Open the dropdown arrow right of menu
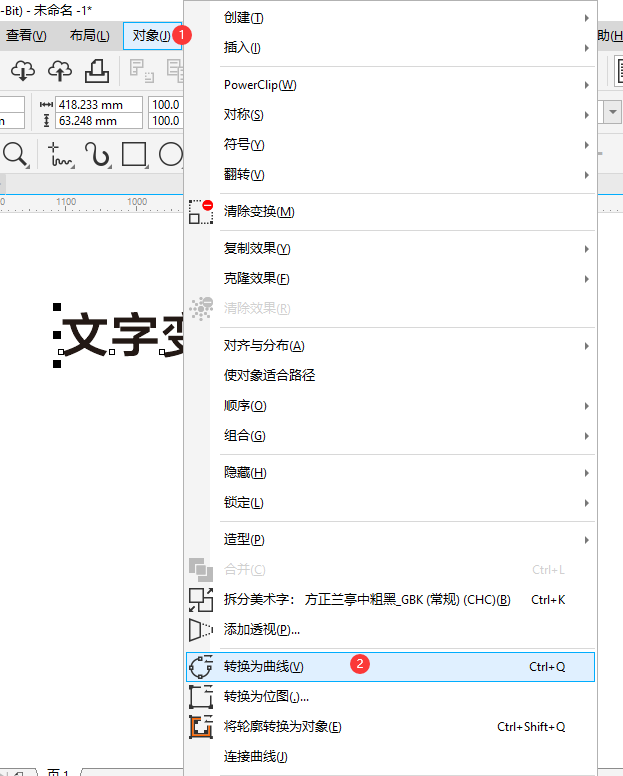 coord(613,112)
